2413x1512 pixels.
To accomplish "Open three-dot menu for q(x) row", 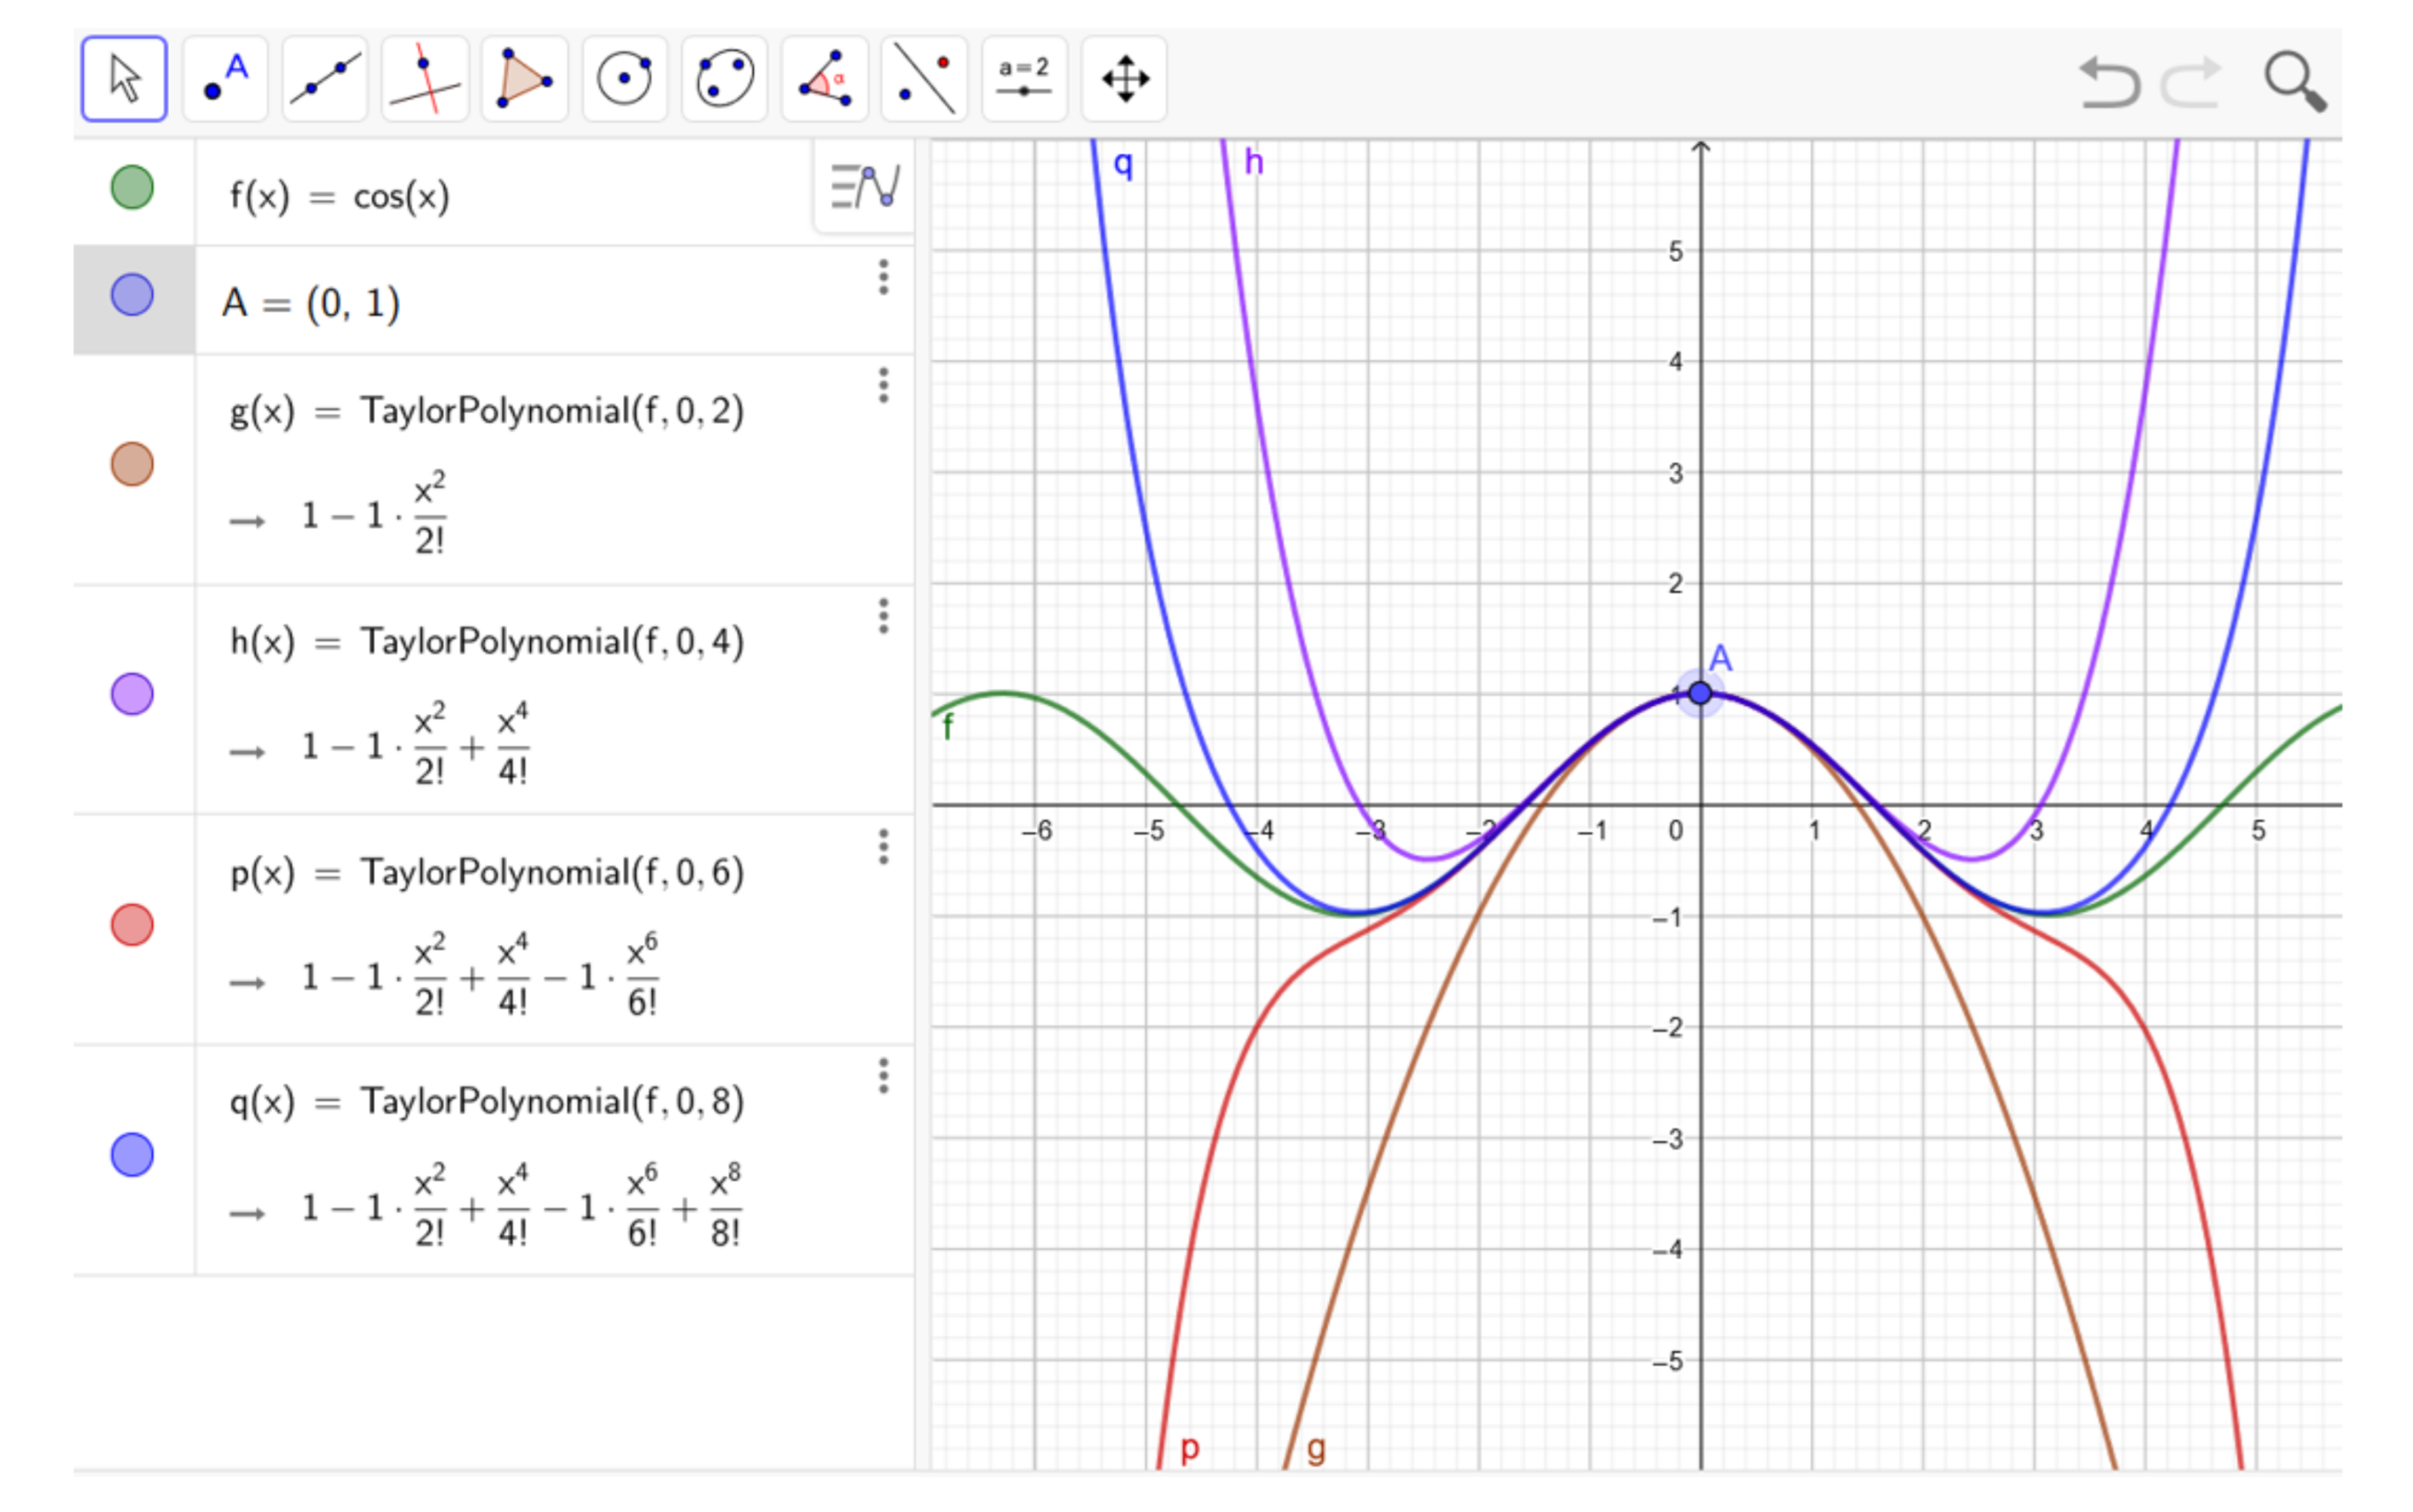I will pyautogui.click(x=883, y=1076).
